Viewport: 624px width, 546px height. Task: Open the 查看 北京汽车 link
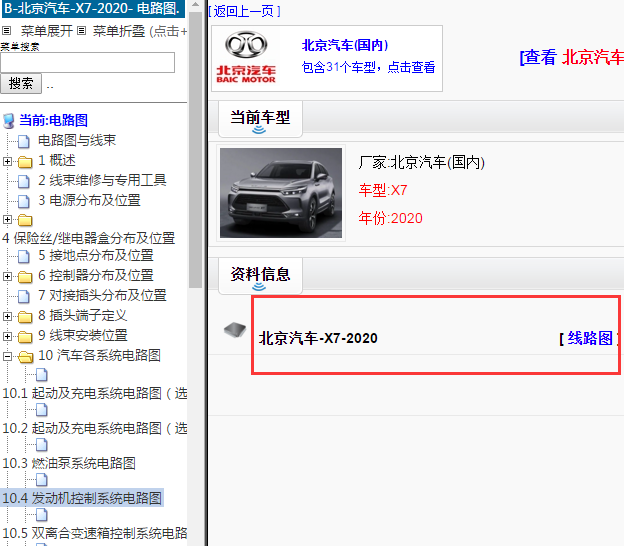[571, 57]
